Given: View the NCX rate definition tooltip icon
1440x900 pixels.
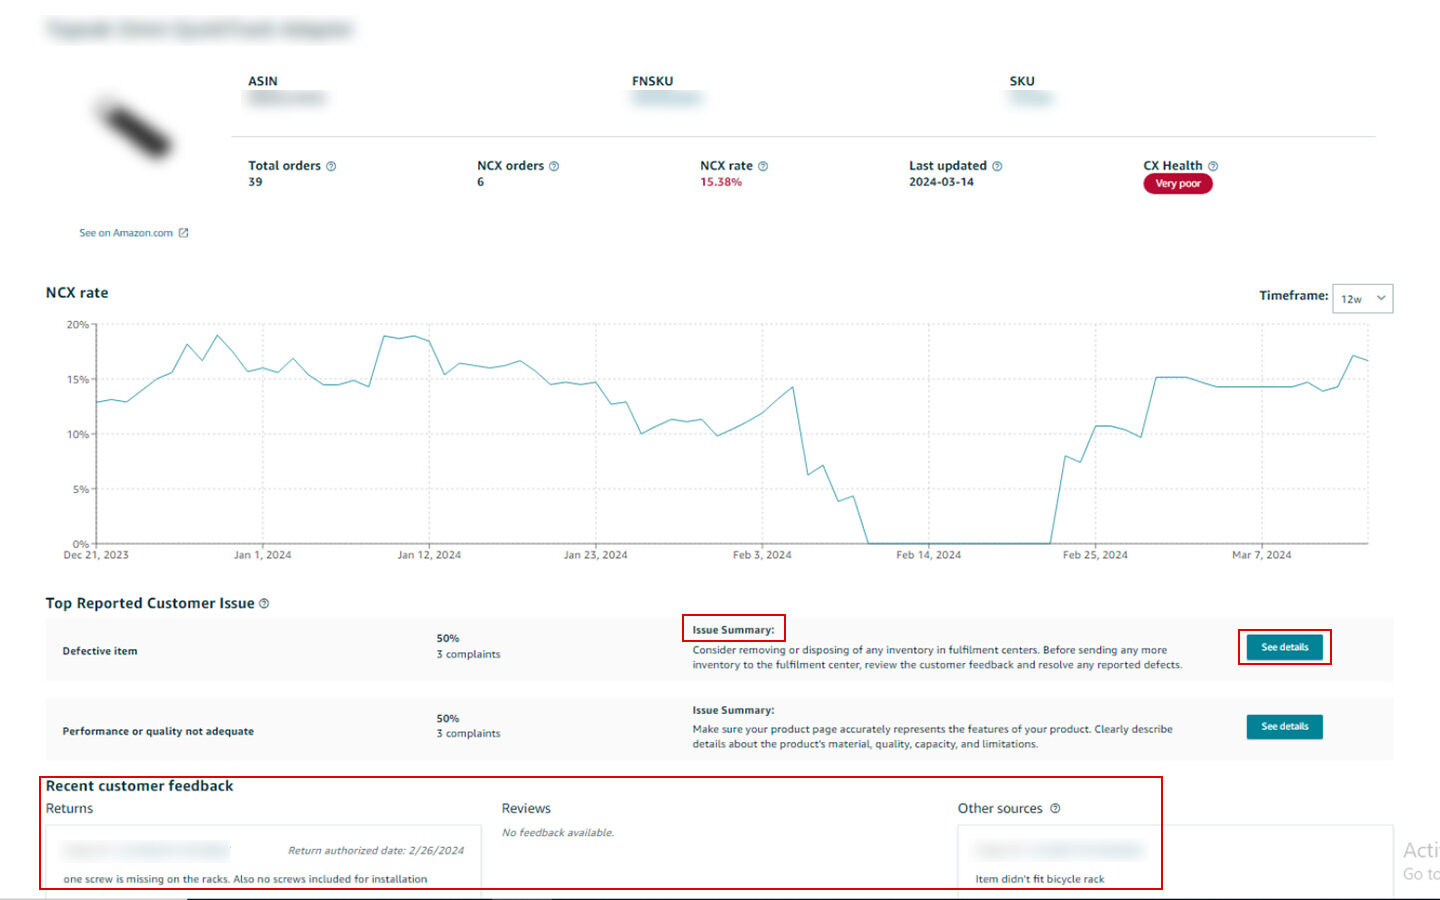Looking at the screenshot, I should [762, 165].
